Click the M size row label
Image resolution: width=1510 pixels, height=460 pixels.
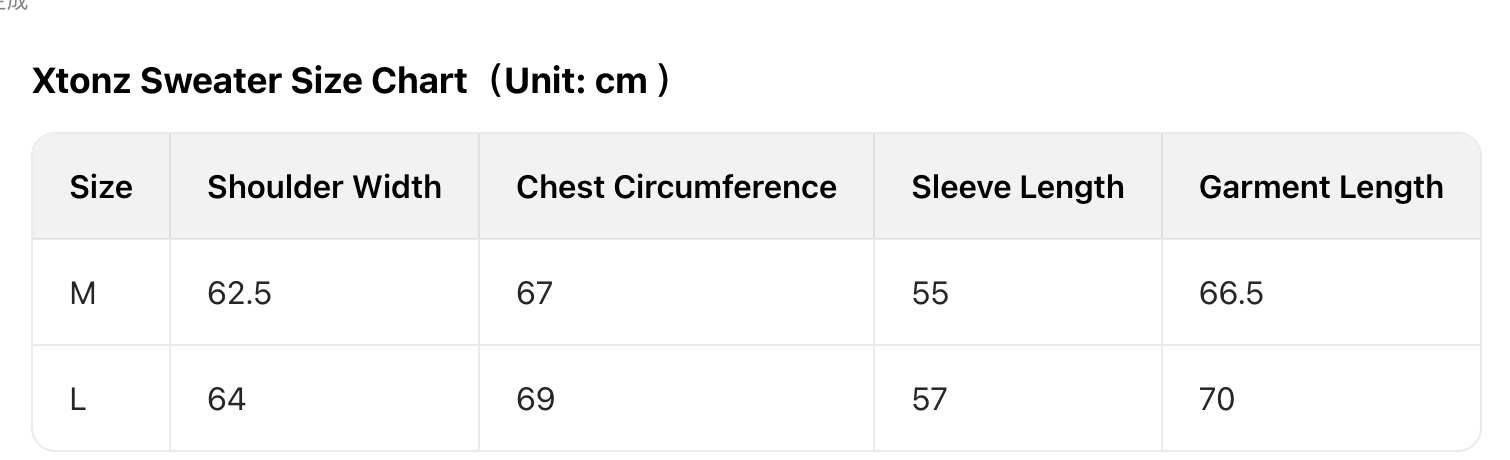(83, 293)
